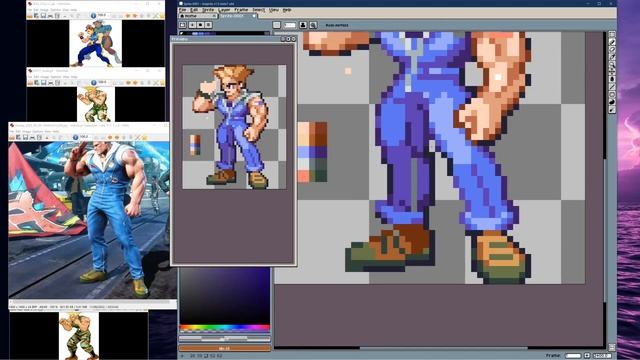
Task: Click the plus button next to Frame field
Action: pos(587,356)
